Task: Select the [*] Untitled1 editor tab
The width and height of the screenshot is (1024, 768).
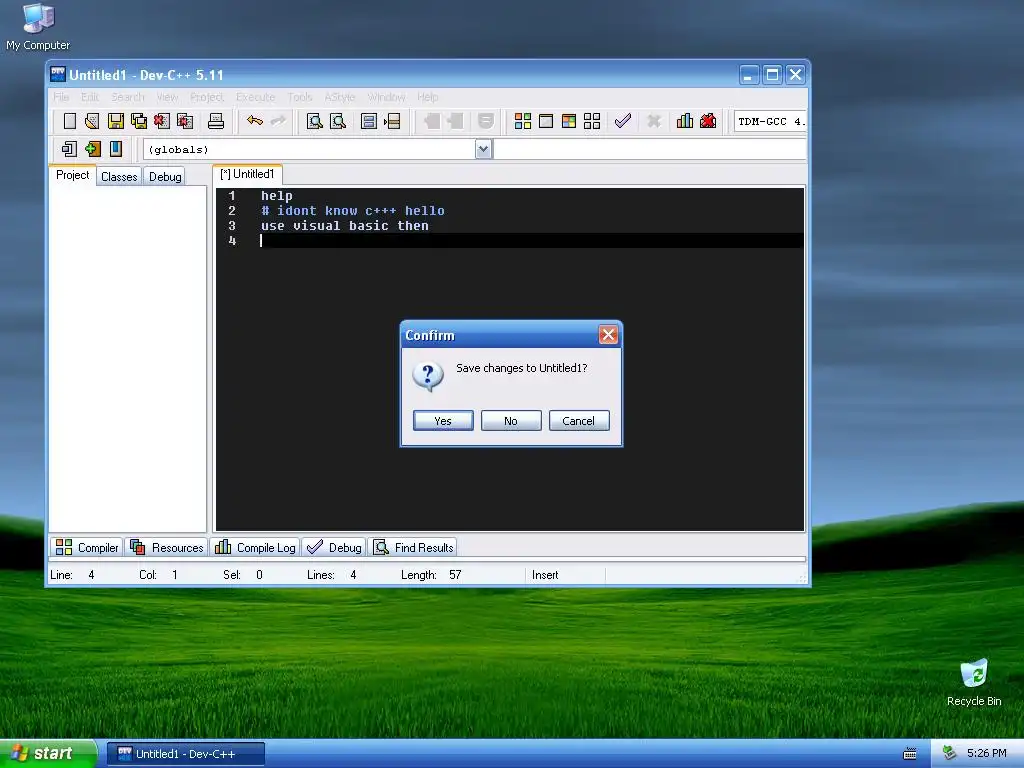Action: tap(248, 174)
